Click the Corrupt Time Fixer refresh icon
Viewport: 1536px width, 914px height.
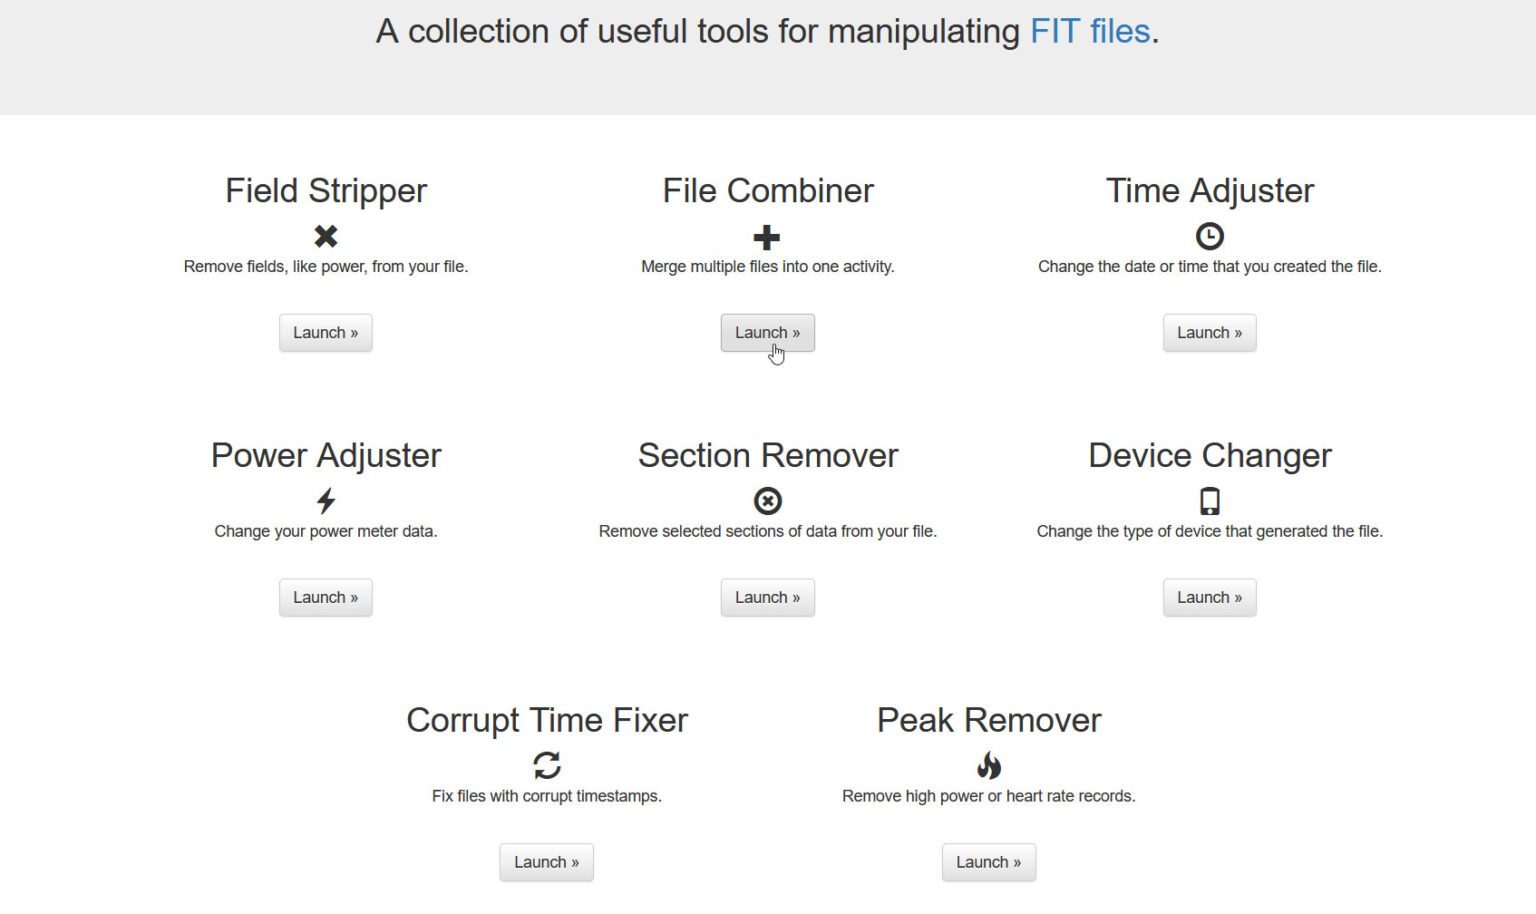547,766
